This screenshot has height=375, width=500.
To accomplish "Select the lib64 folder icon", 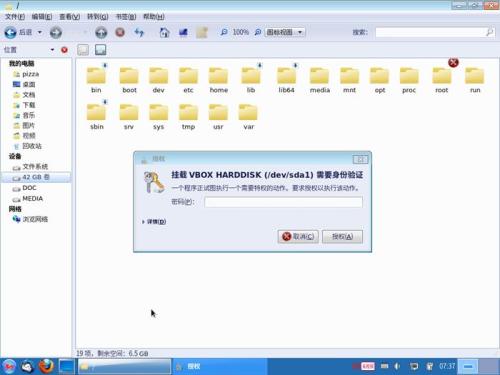I will coord(286,76).
